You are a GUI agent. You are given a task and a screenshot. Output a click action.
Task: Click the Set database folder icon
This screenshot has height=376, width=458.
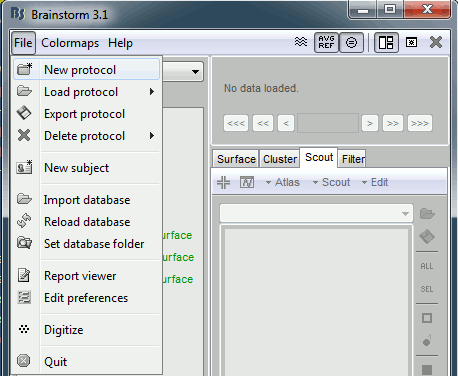(x=24, y=243)
